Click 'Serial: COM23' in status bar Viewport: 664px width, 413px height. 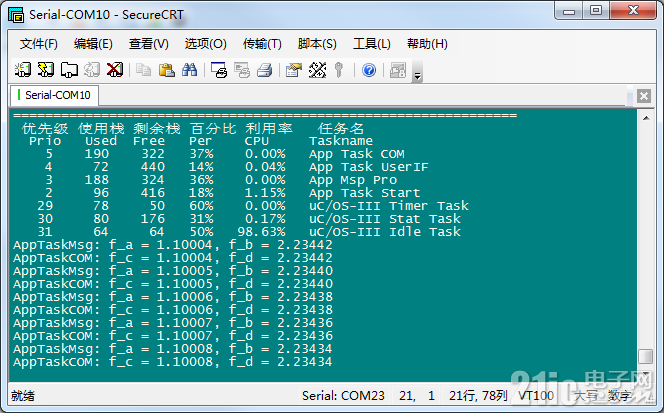coord(343,396)
